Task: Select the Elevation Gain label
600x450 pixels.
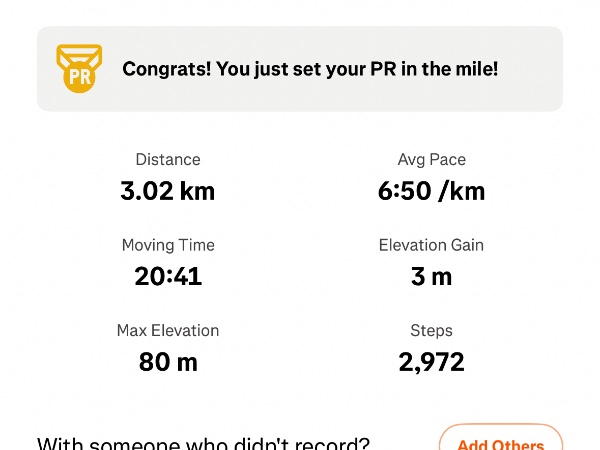Action: pos(432,245)
